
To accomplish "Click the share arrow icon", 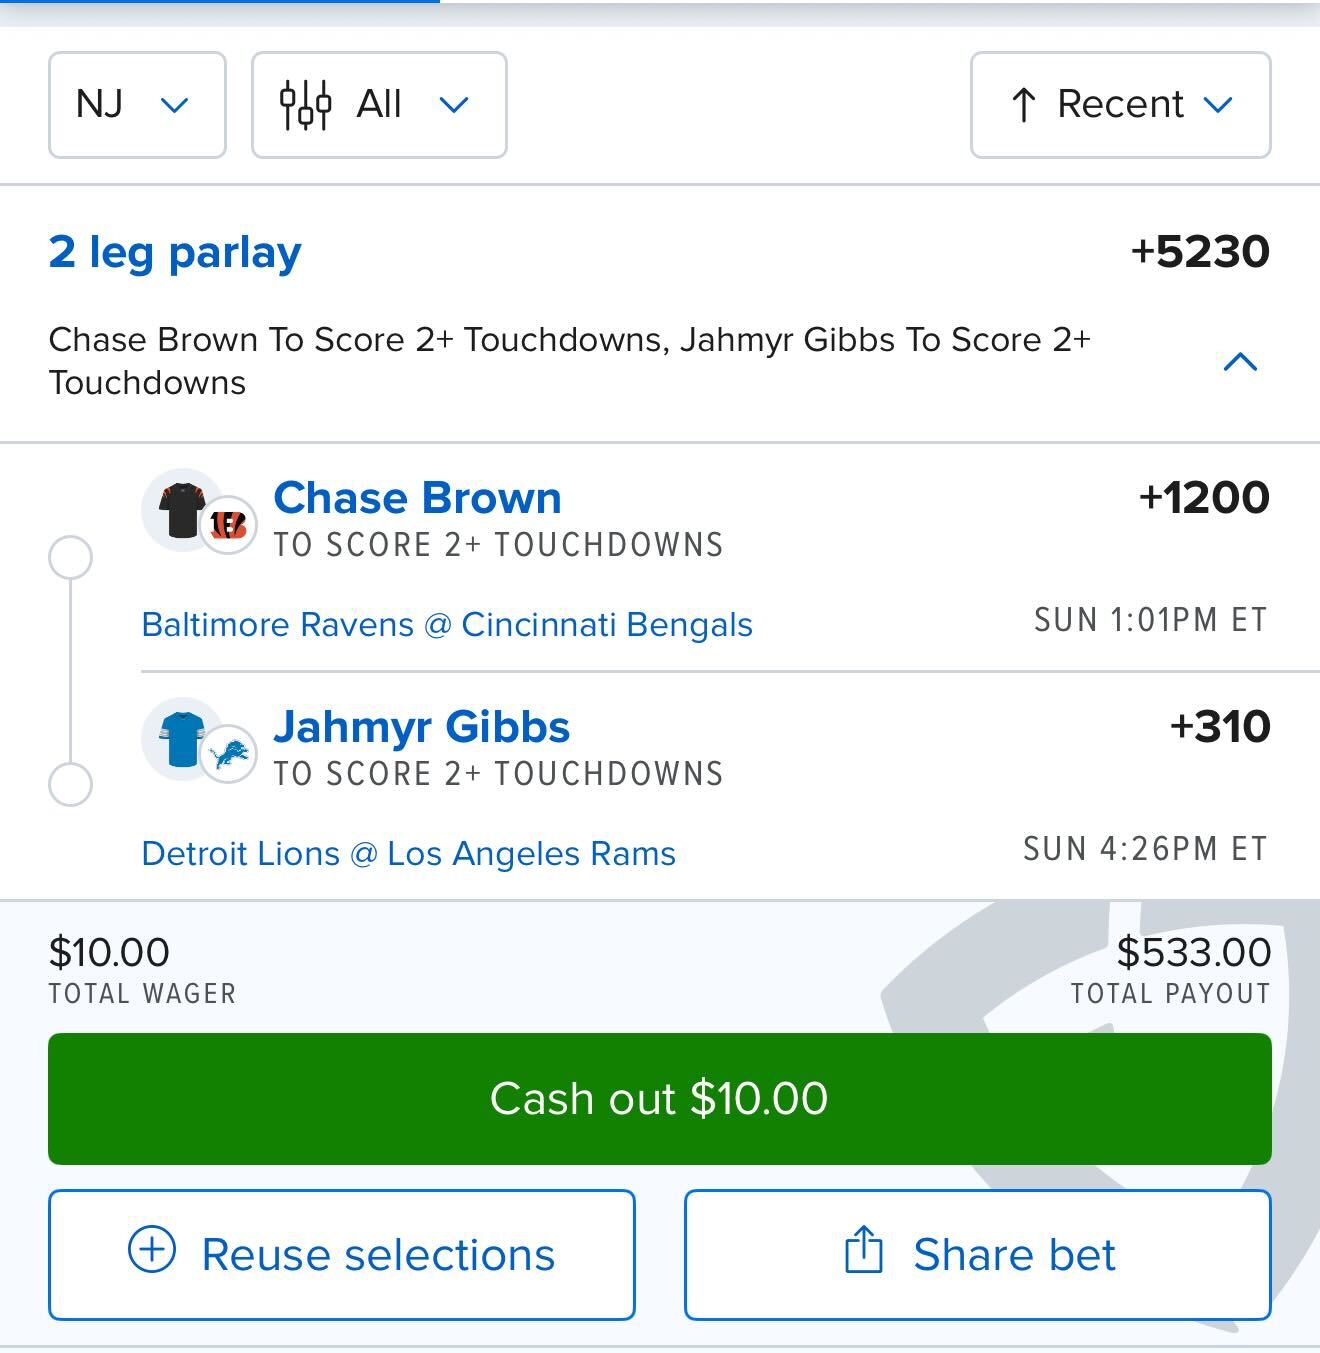I will [863, 1250].
